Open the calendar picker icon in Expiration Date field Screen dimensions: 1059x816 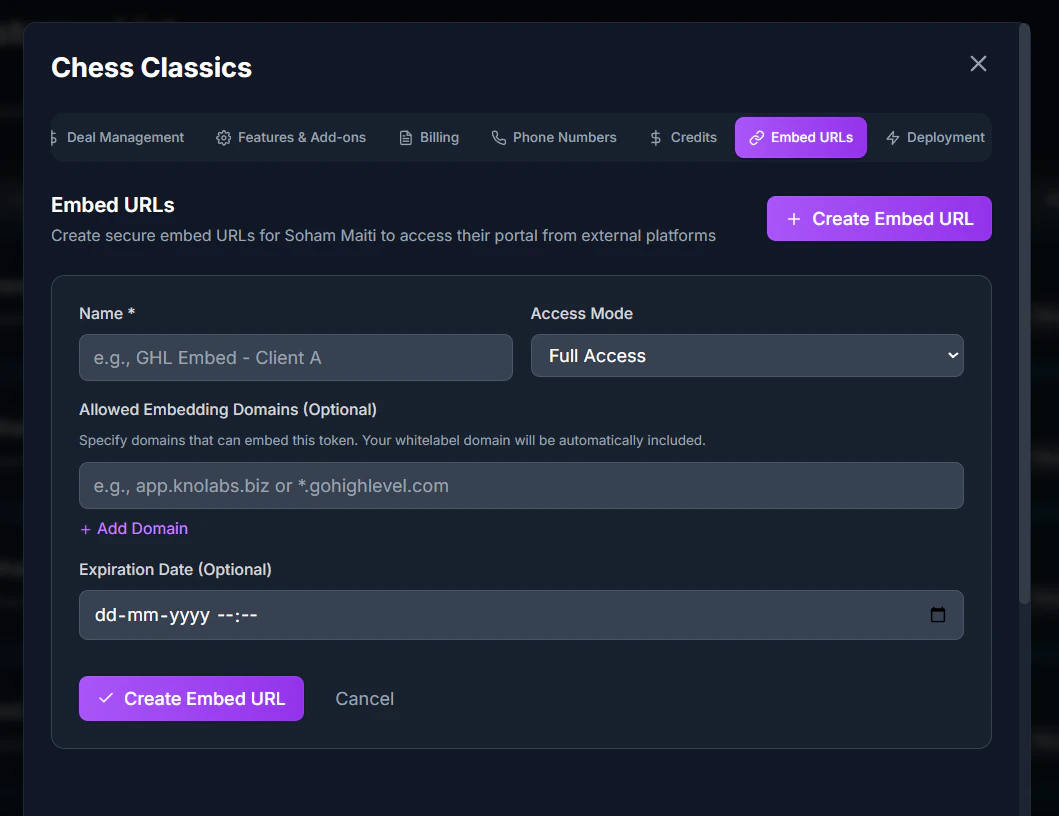(x=938, y=615)
